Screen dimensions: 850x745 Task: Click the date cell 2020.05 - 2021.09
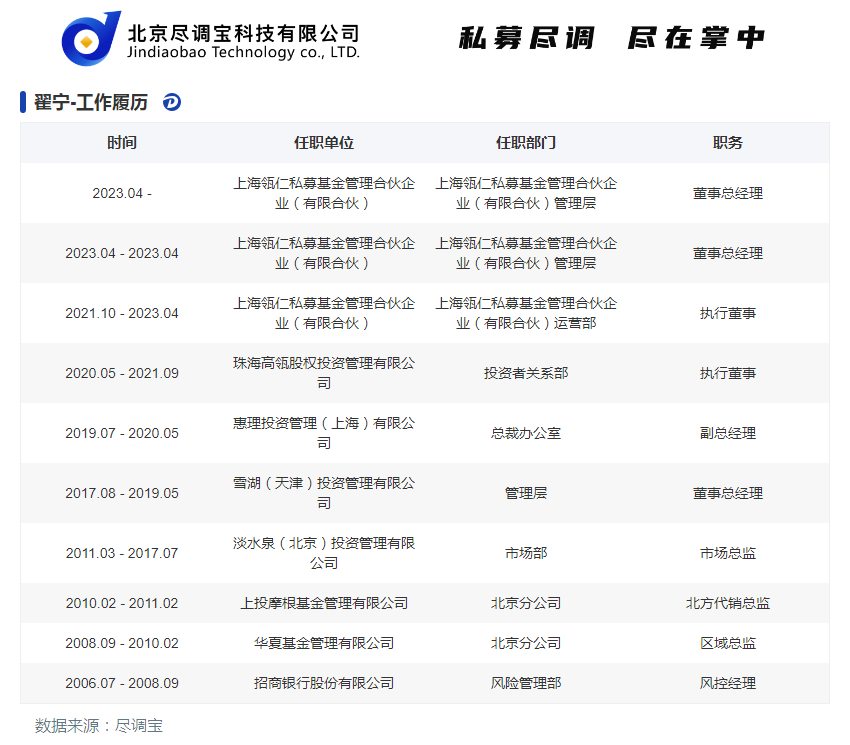(x=122, y=373)
